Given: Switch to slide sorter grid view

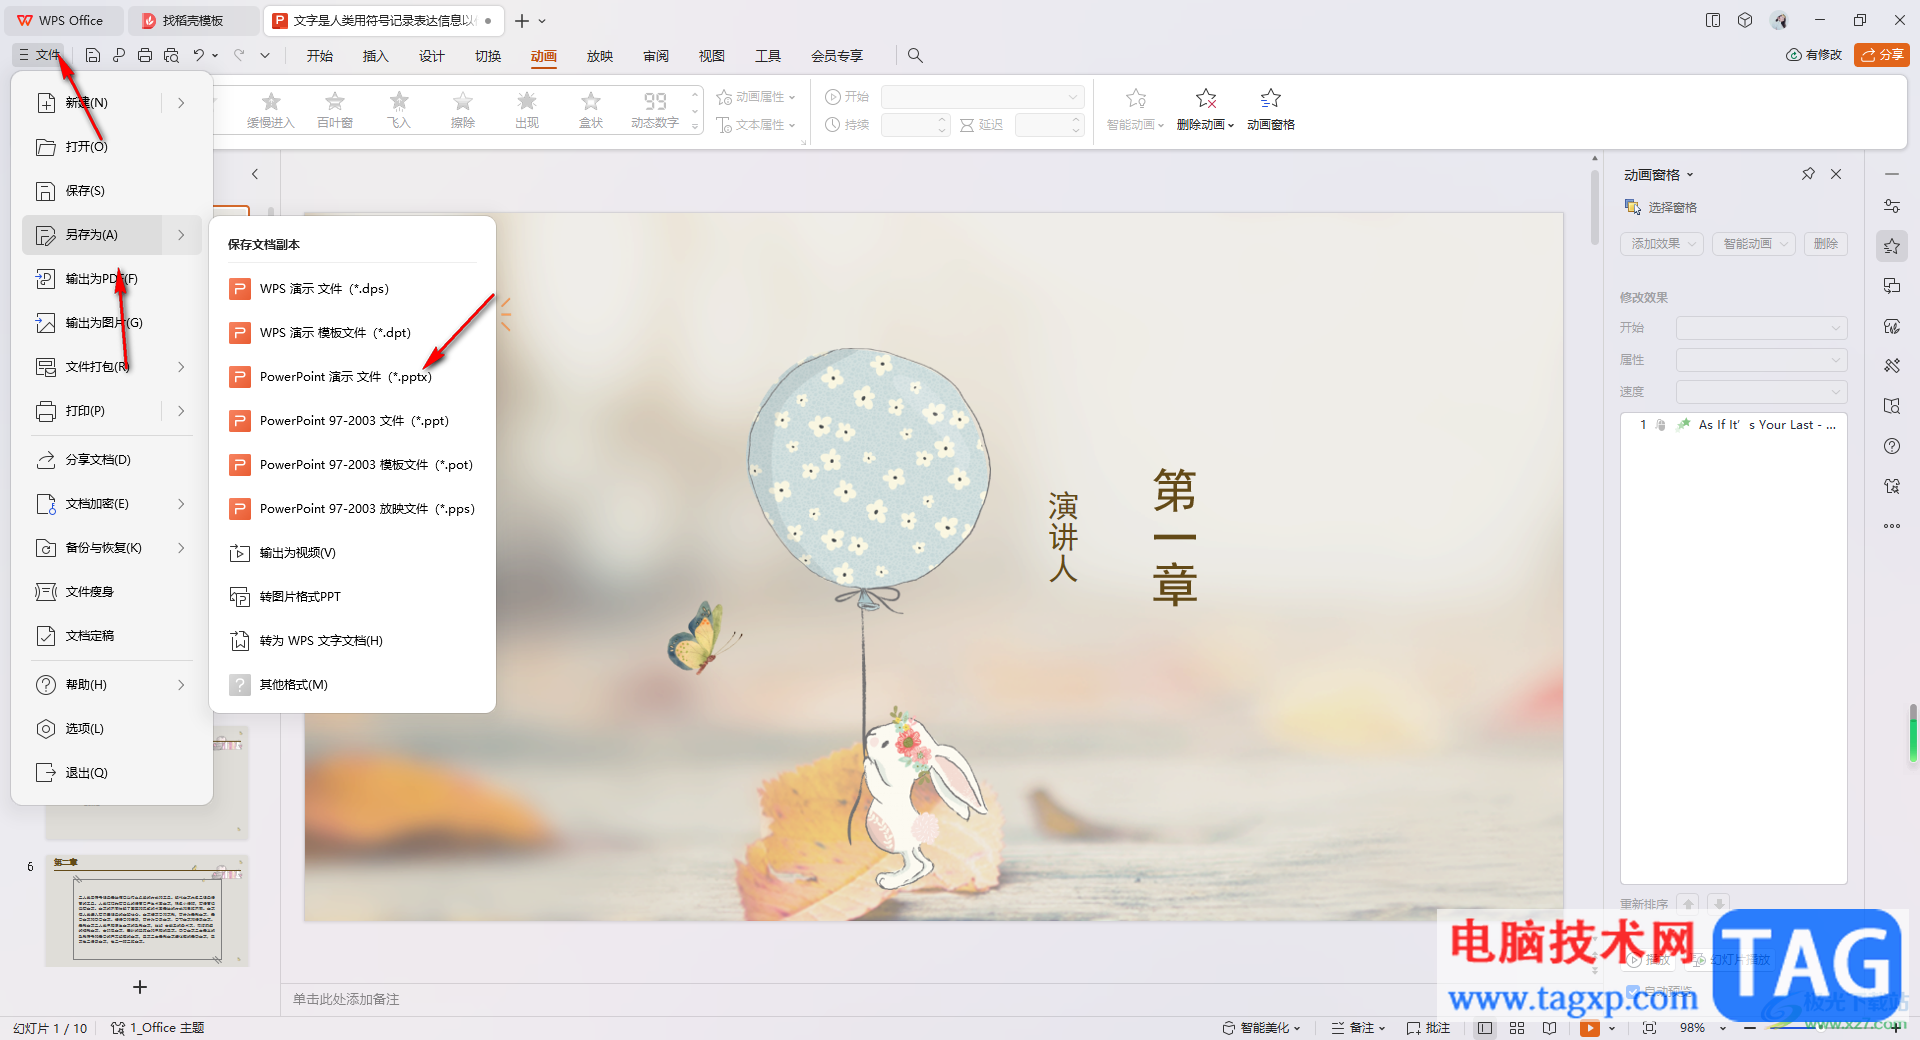Looking at the screenshot, I should 1517,1028.
